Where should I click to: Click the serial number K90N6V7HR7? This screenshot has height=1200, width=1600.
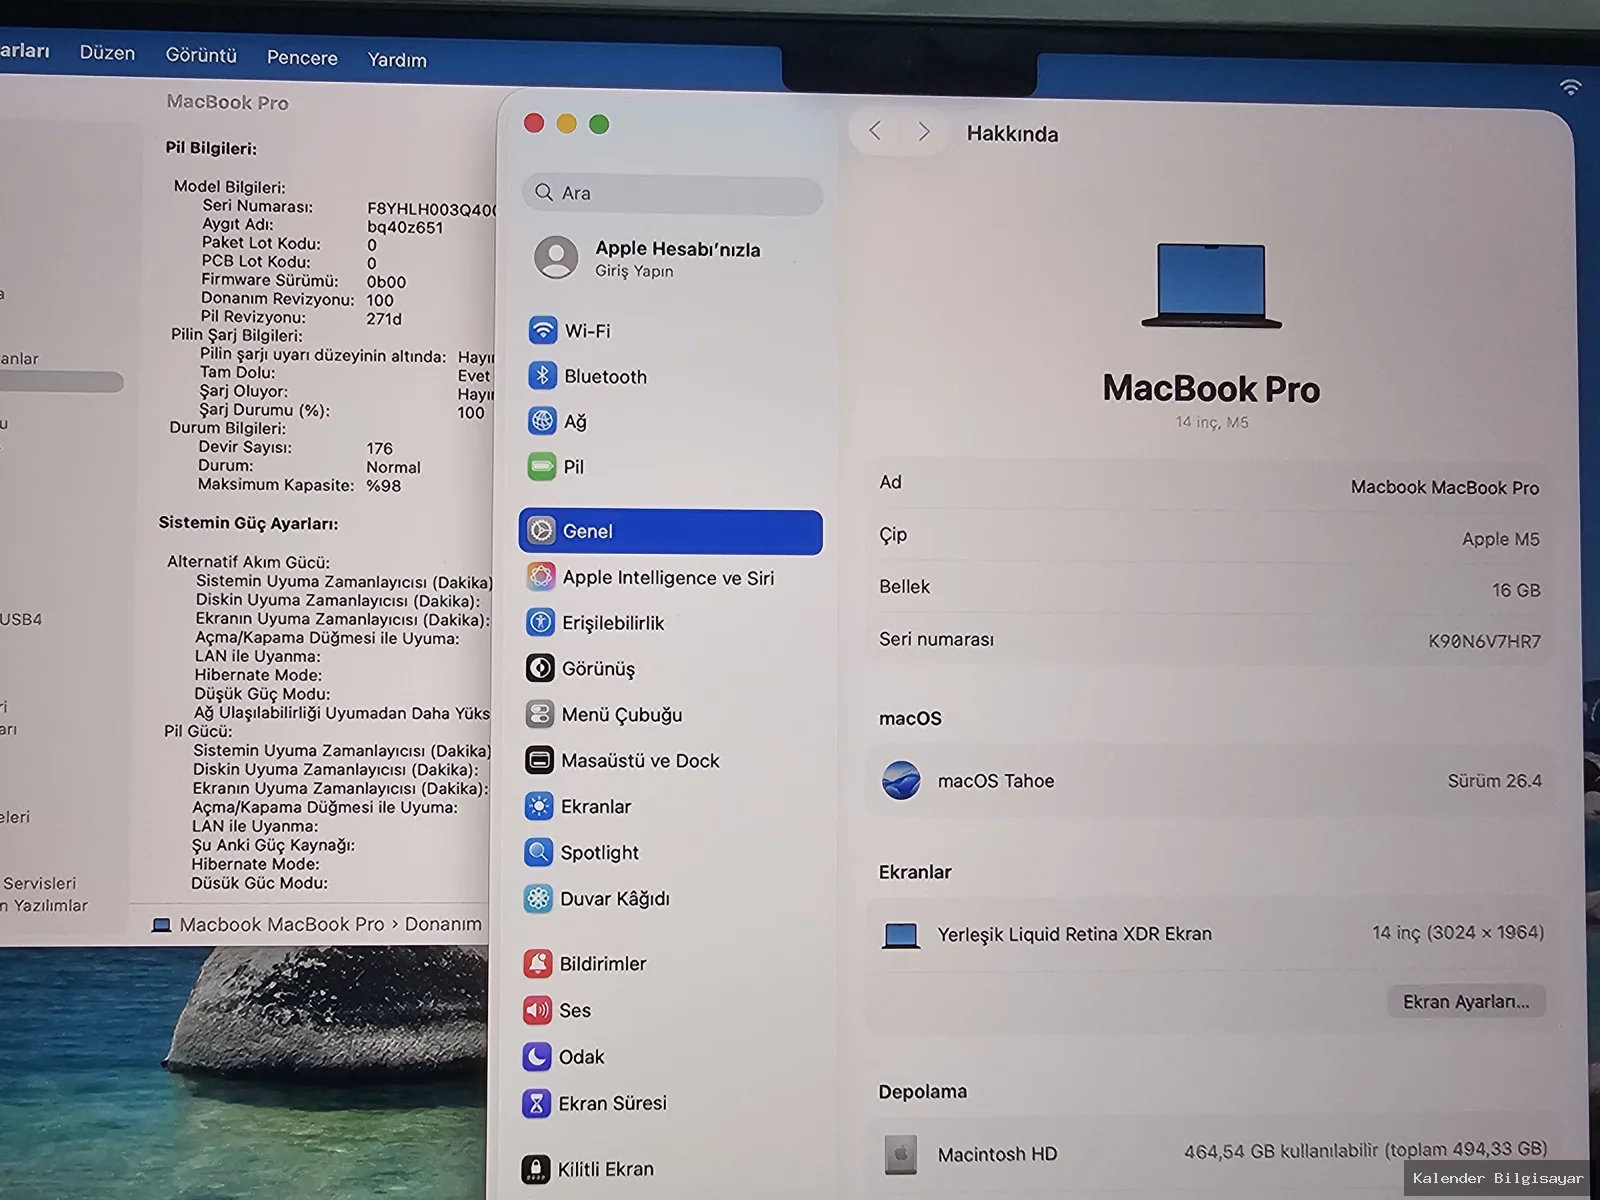[1484, 641]
